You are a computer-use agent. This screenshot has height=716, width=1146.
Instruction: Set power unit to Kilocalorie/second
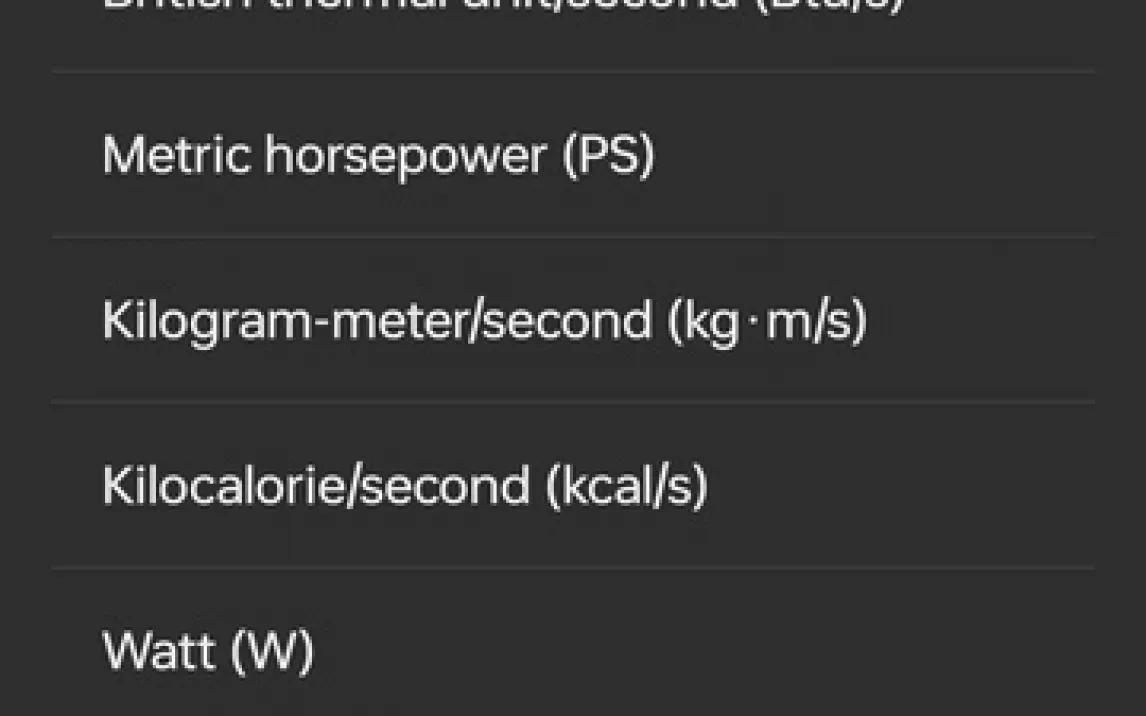[x=405, y=486]
